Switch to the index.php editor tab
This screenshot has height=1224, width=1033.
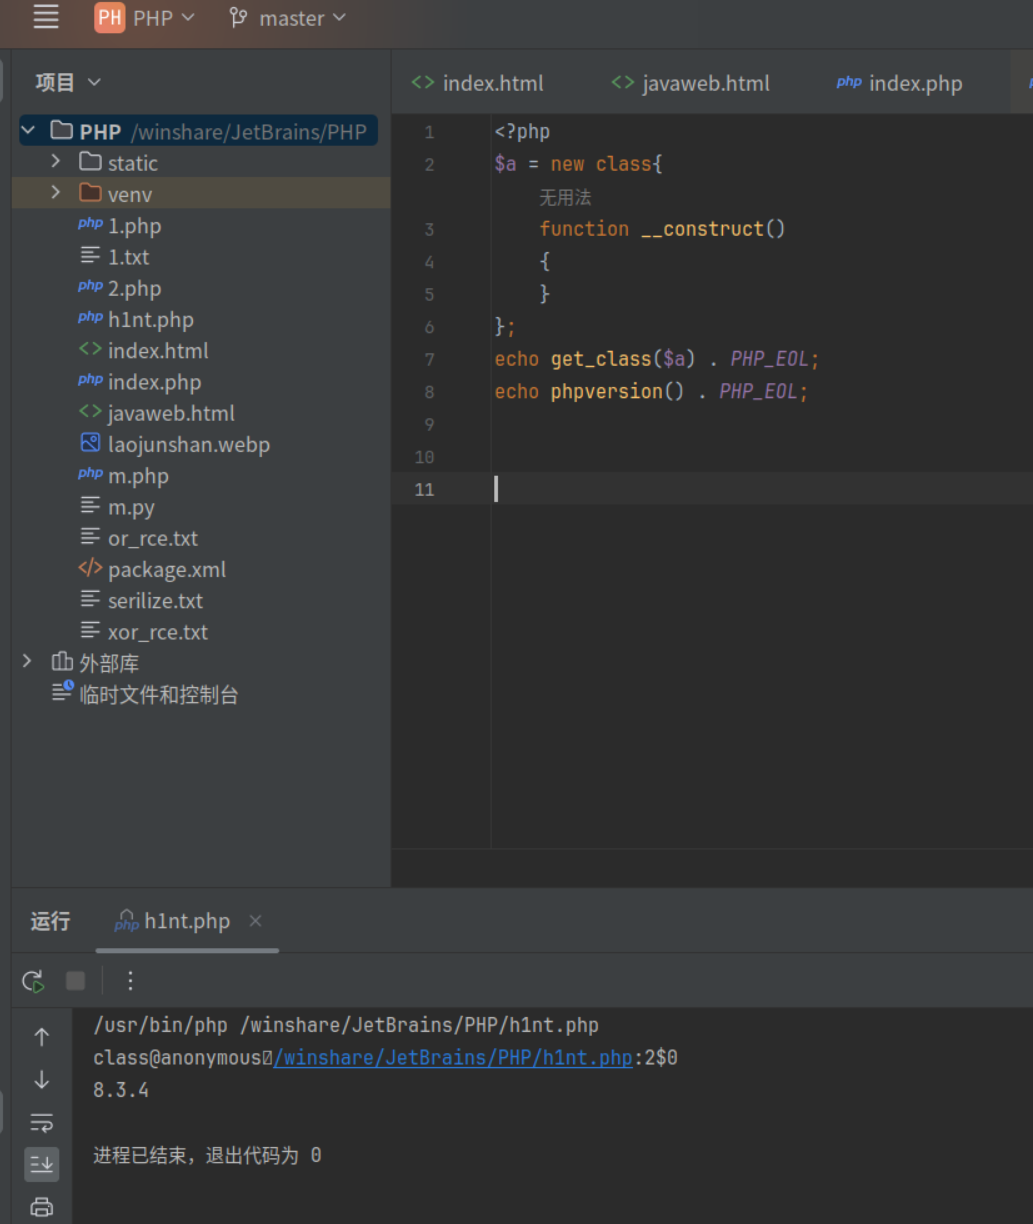click(x=900, y=83)
